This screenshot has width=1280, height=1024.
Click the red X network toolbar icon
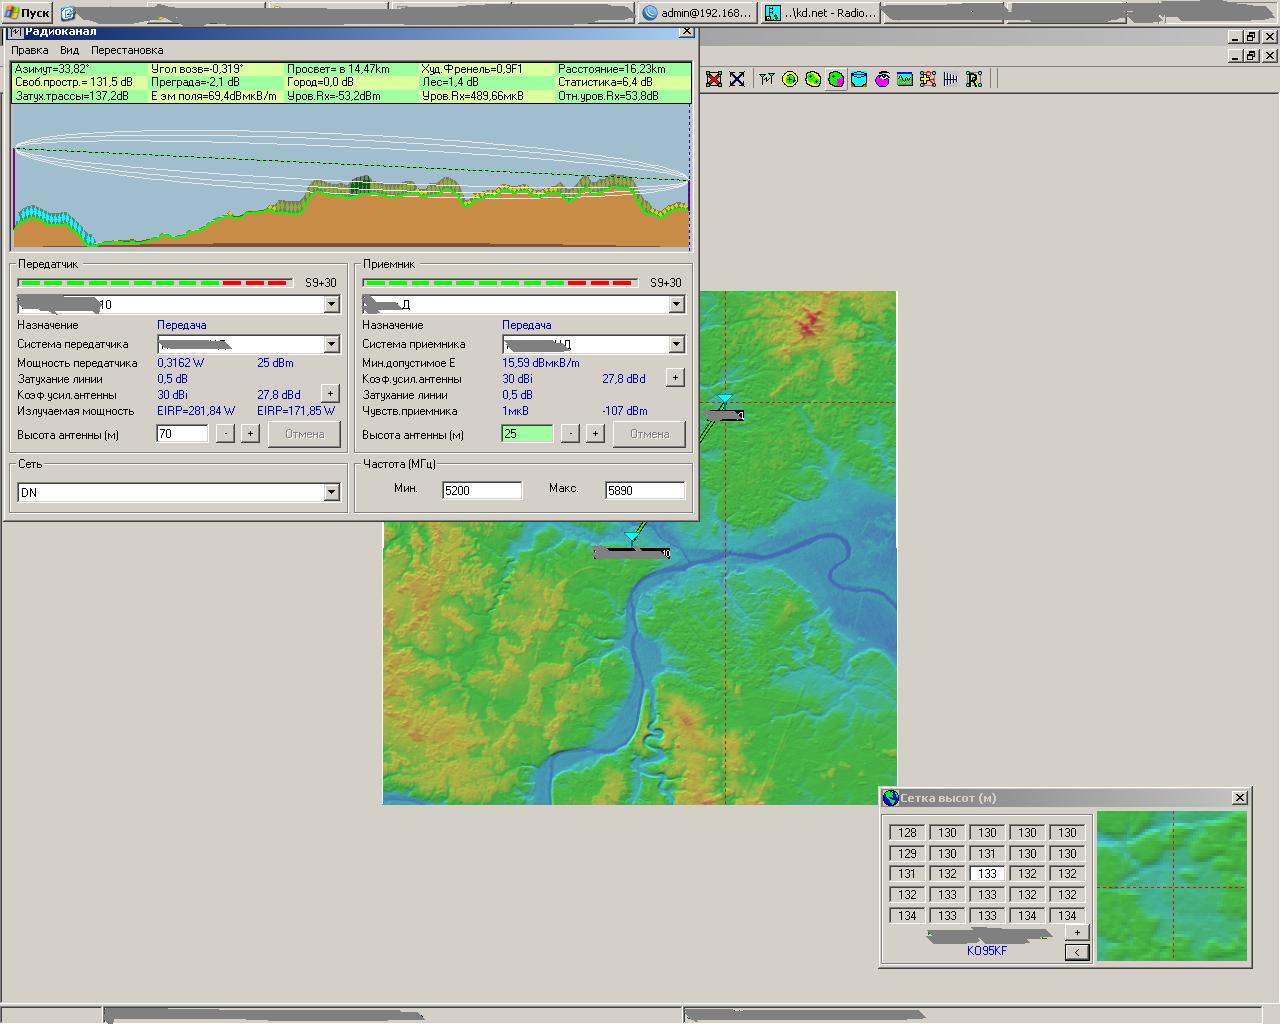click(714, 79)
